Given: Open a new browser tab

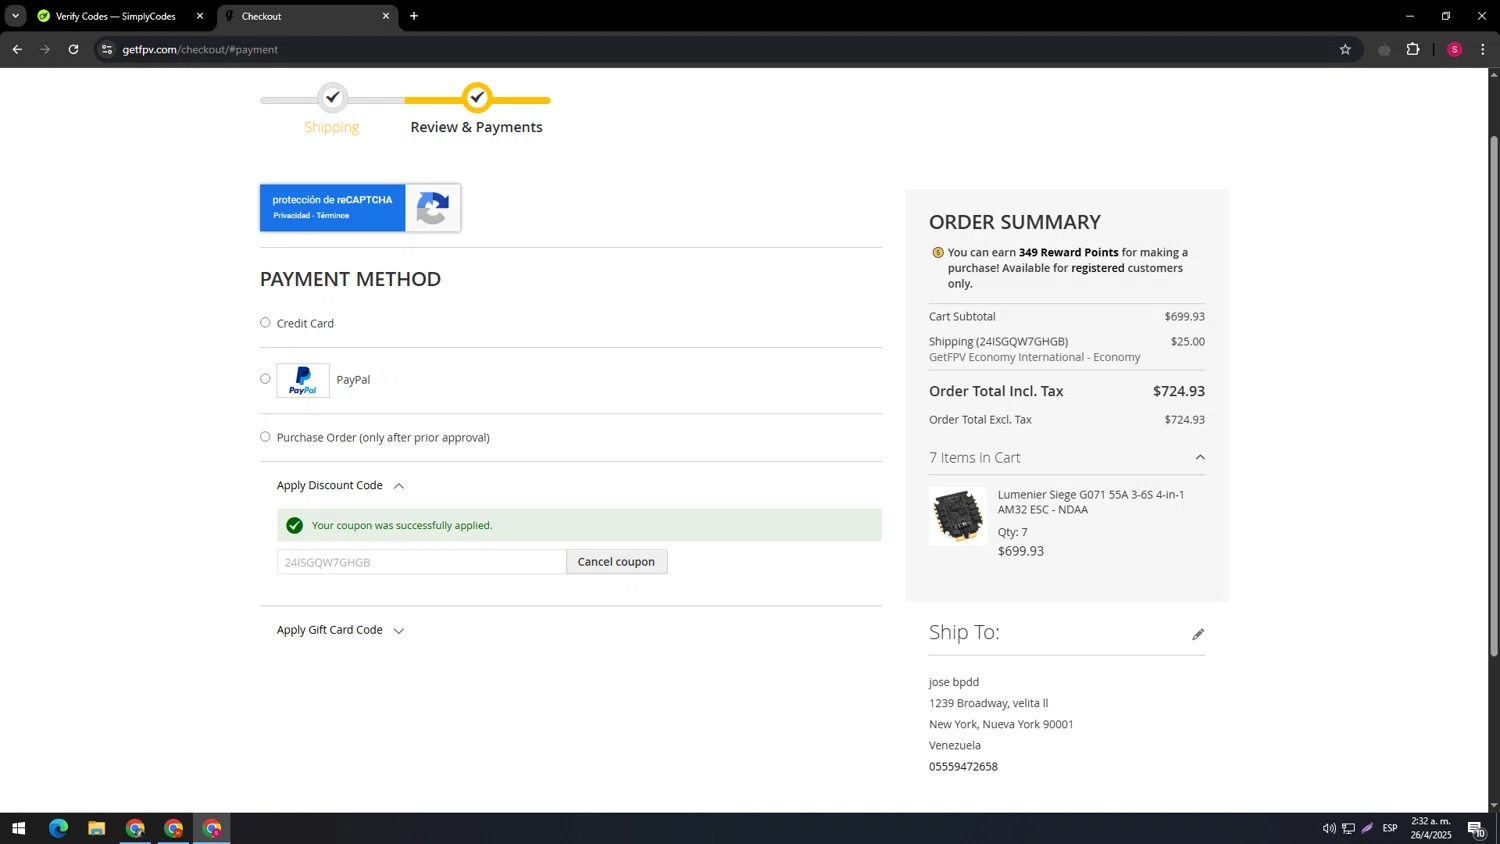Looking at the screenshot, I should click(x=414, y=16).
